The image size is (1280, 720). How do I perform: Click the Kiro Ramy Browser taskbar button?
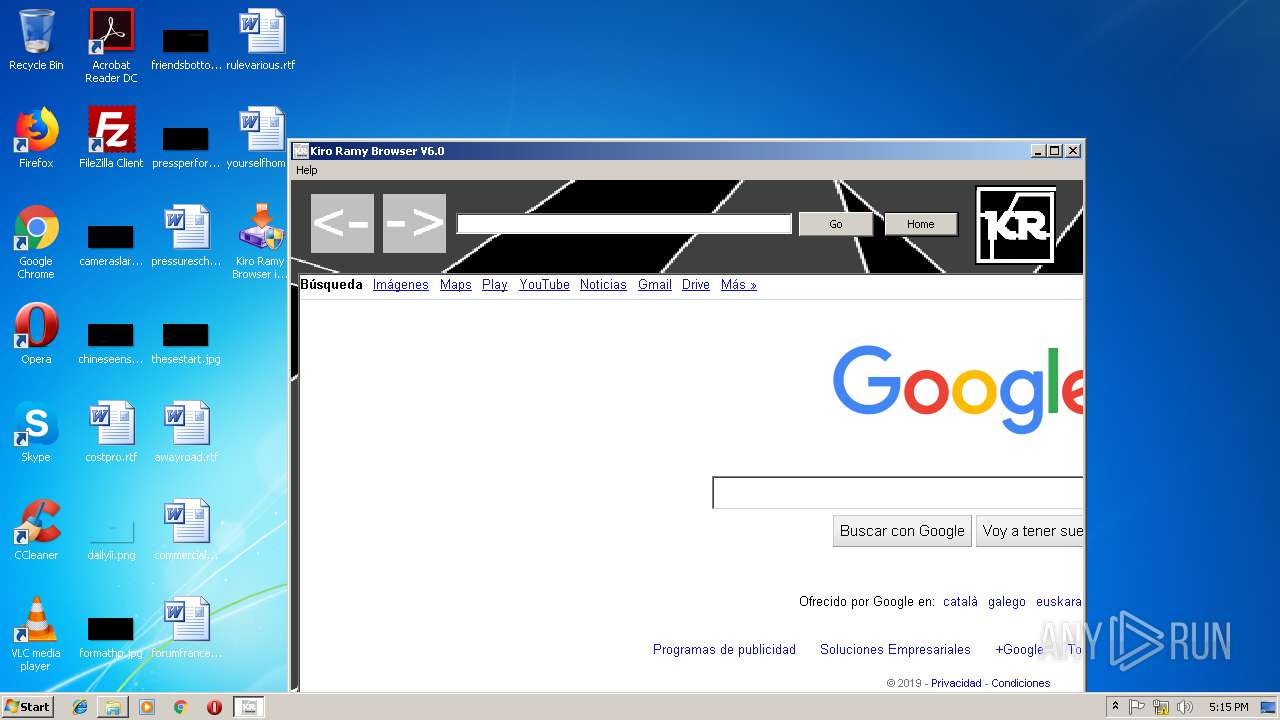click(x=249, y=707)
